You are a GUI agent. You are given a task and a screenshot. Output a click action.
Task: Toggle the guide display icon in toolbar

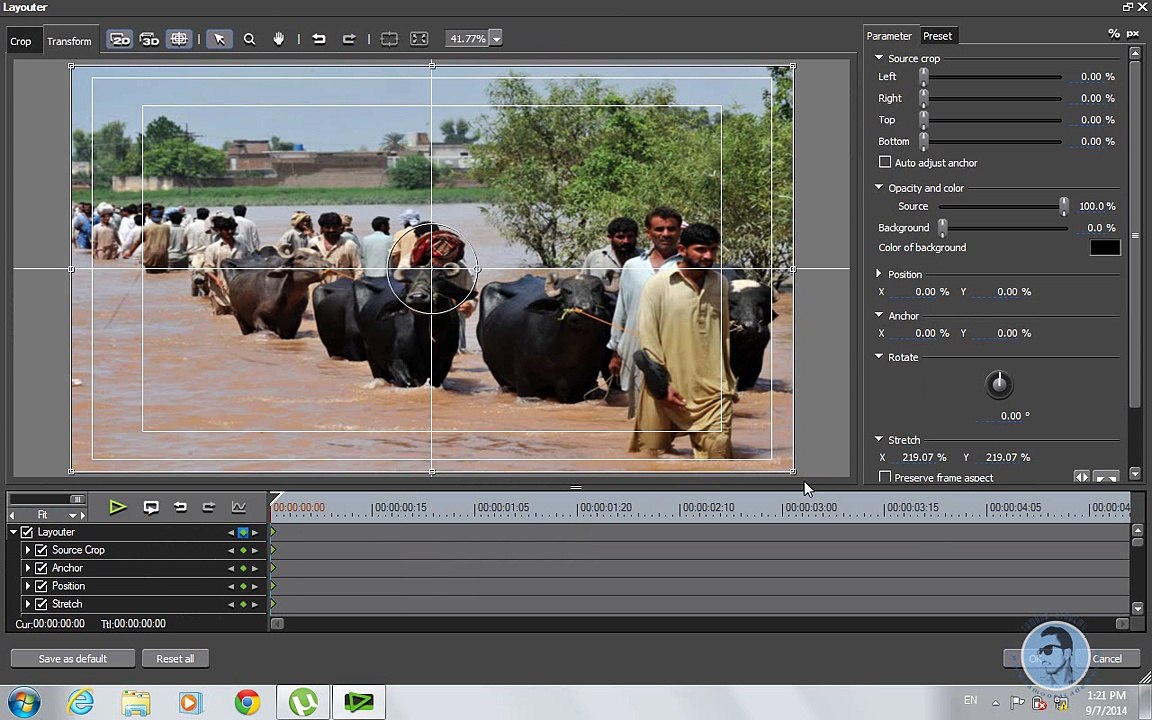click(179, 39)
